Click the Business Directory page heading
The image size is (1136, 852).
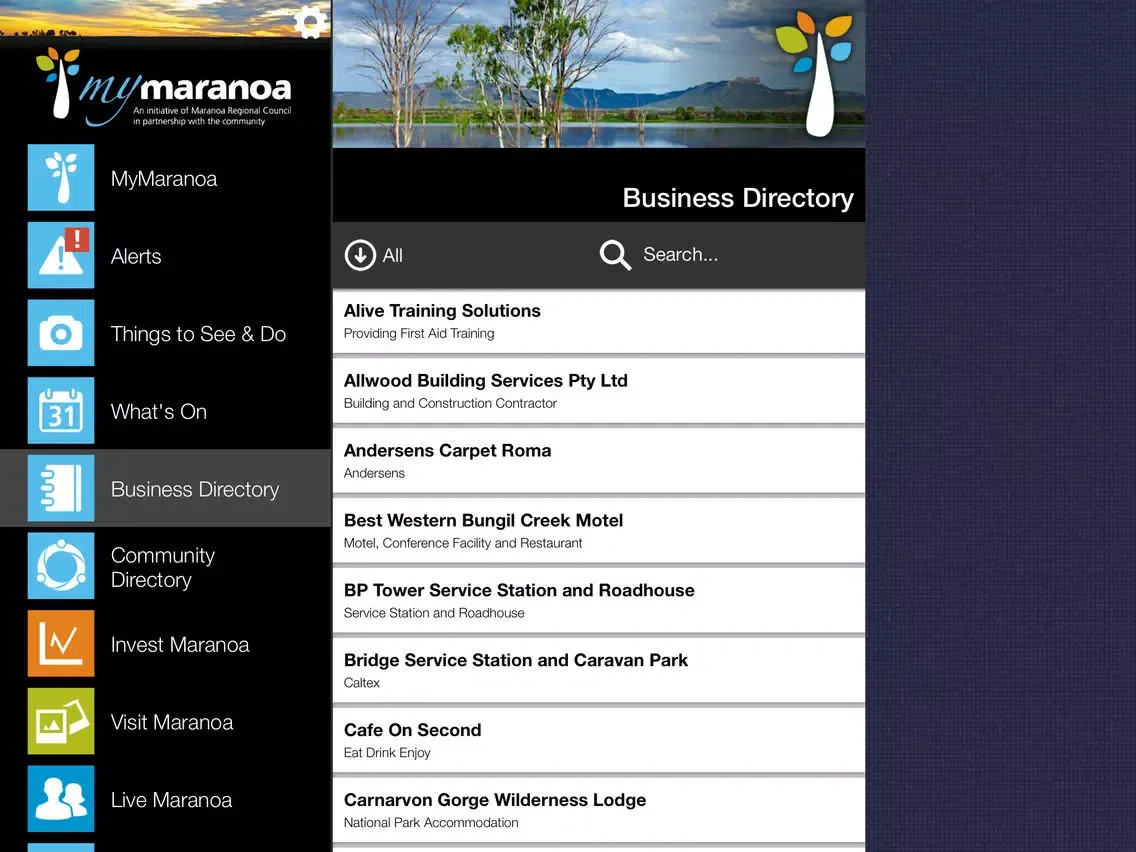click(738, 198)
